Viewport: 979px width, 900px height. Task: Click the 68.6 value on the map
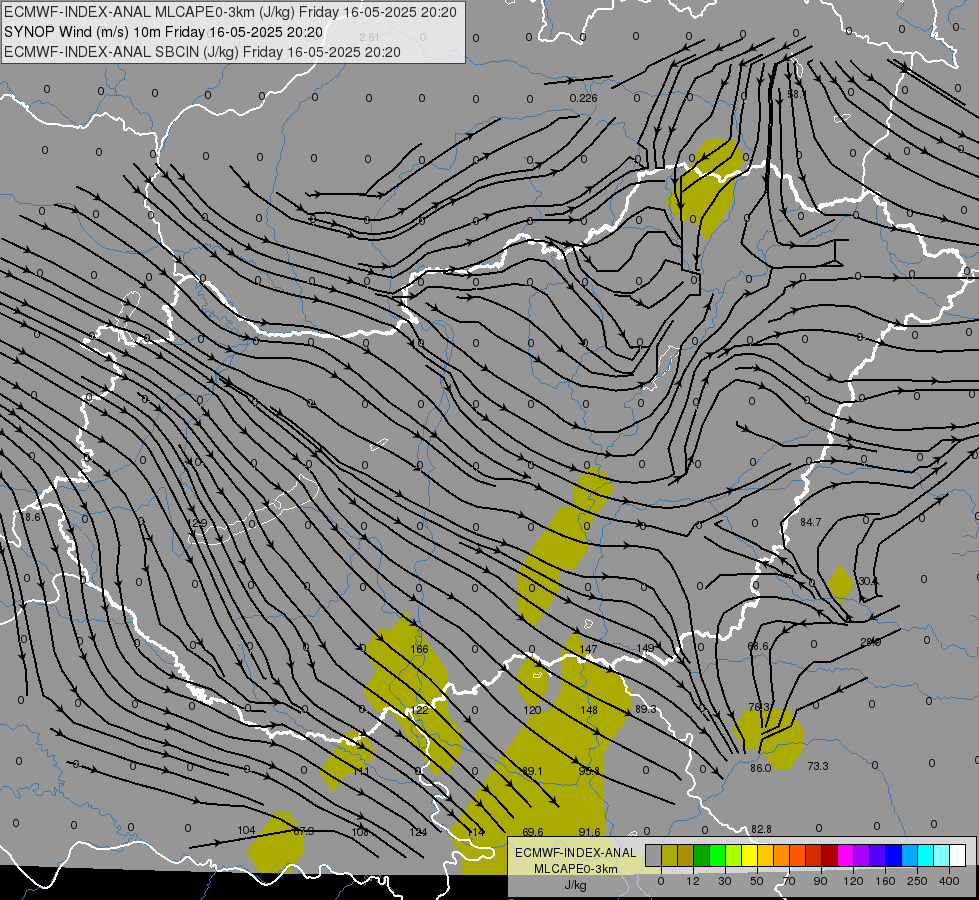click(x=758, y=646)
